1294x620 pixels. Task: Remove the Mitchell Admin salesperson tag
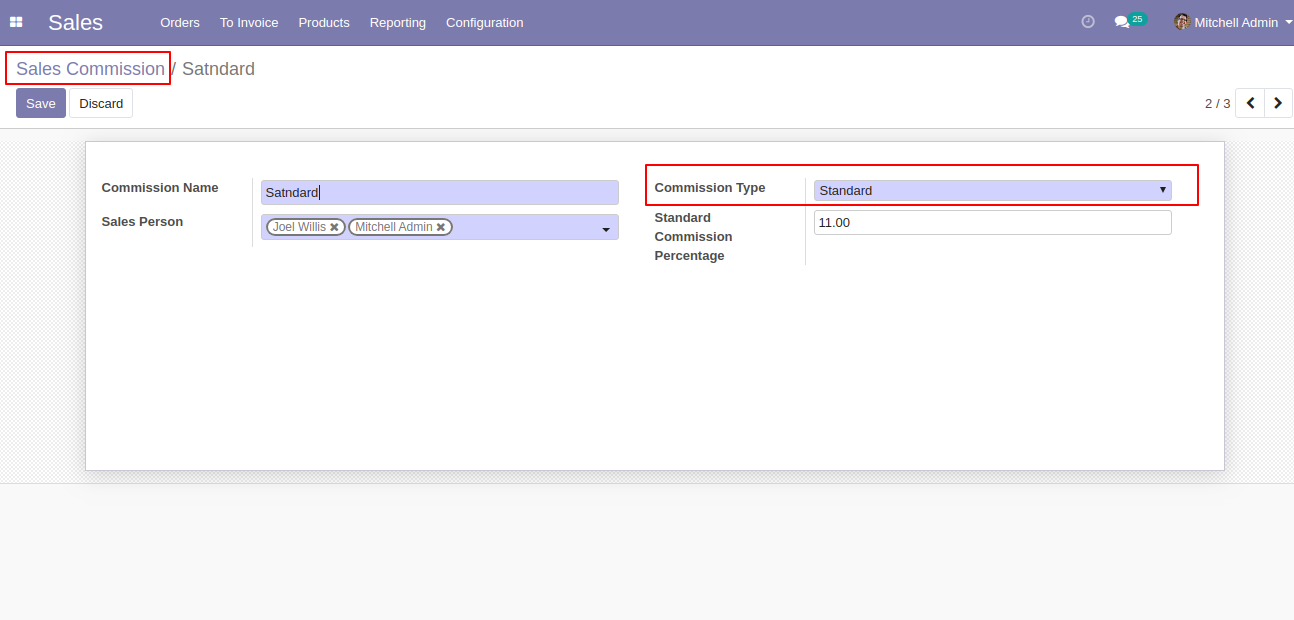441,227
